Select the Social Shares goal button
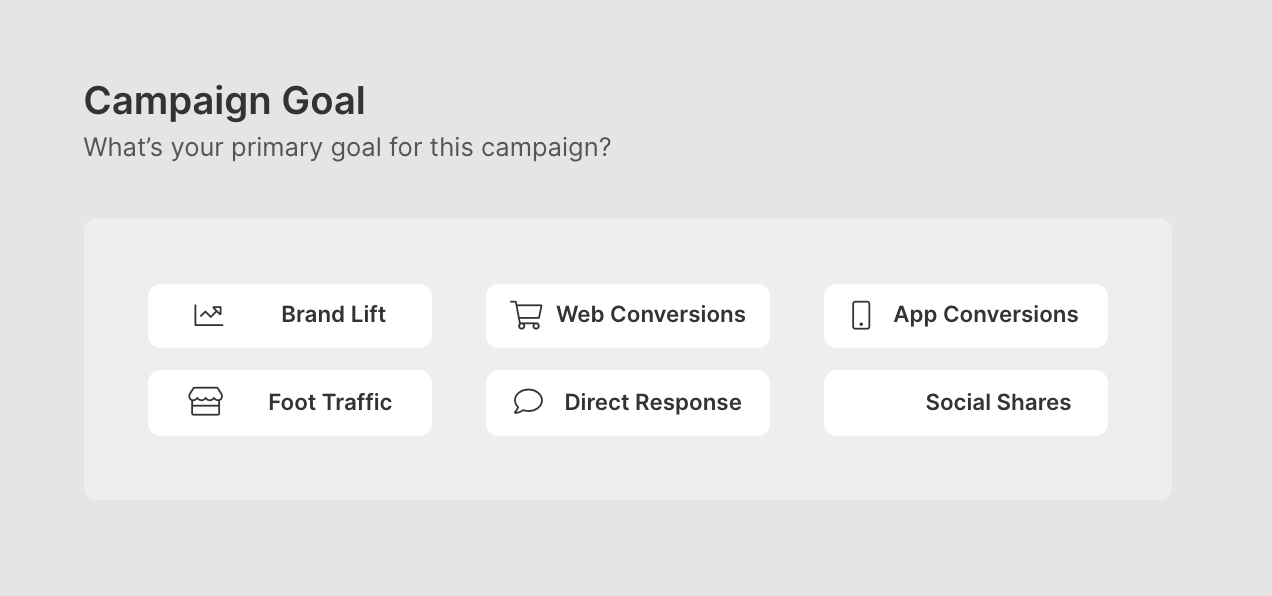1272x596 pixels. 966,403
